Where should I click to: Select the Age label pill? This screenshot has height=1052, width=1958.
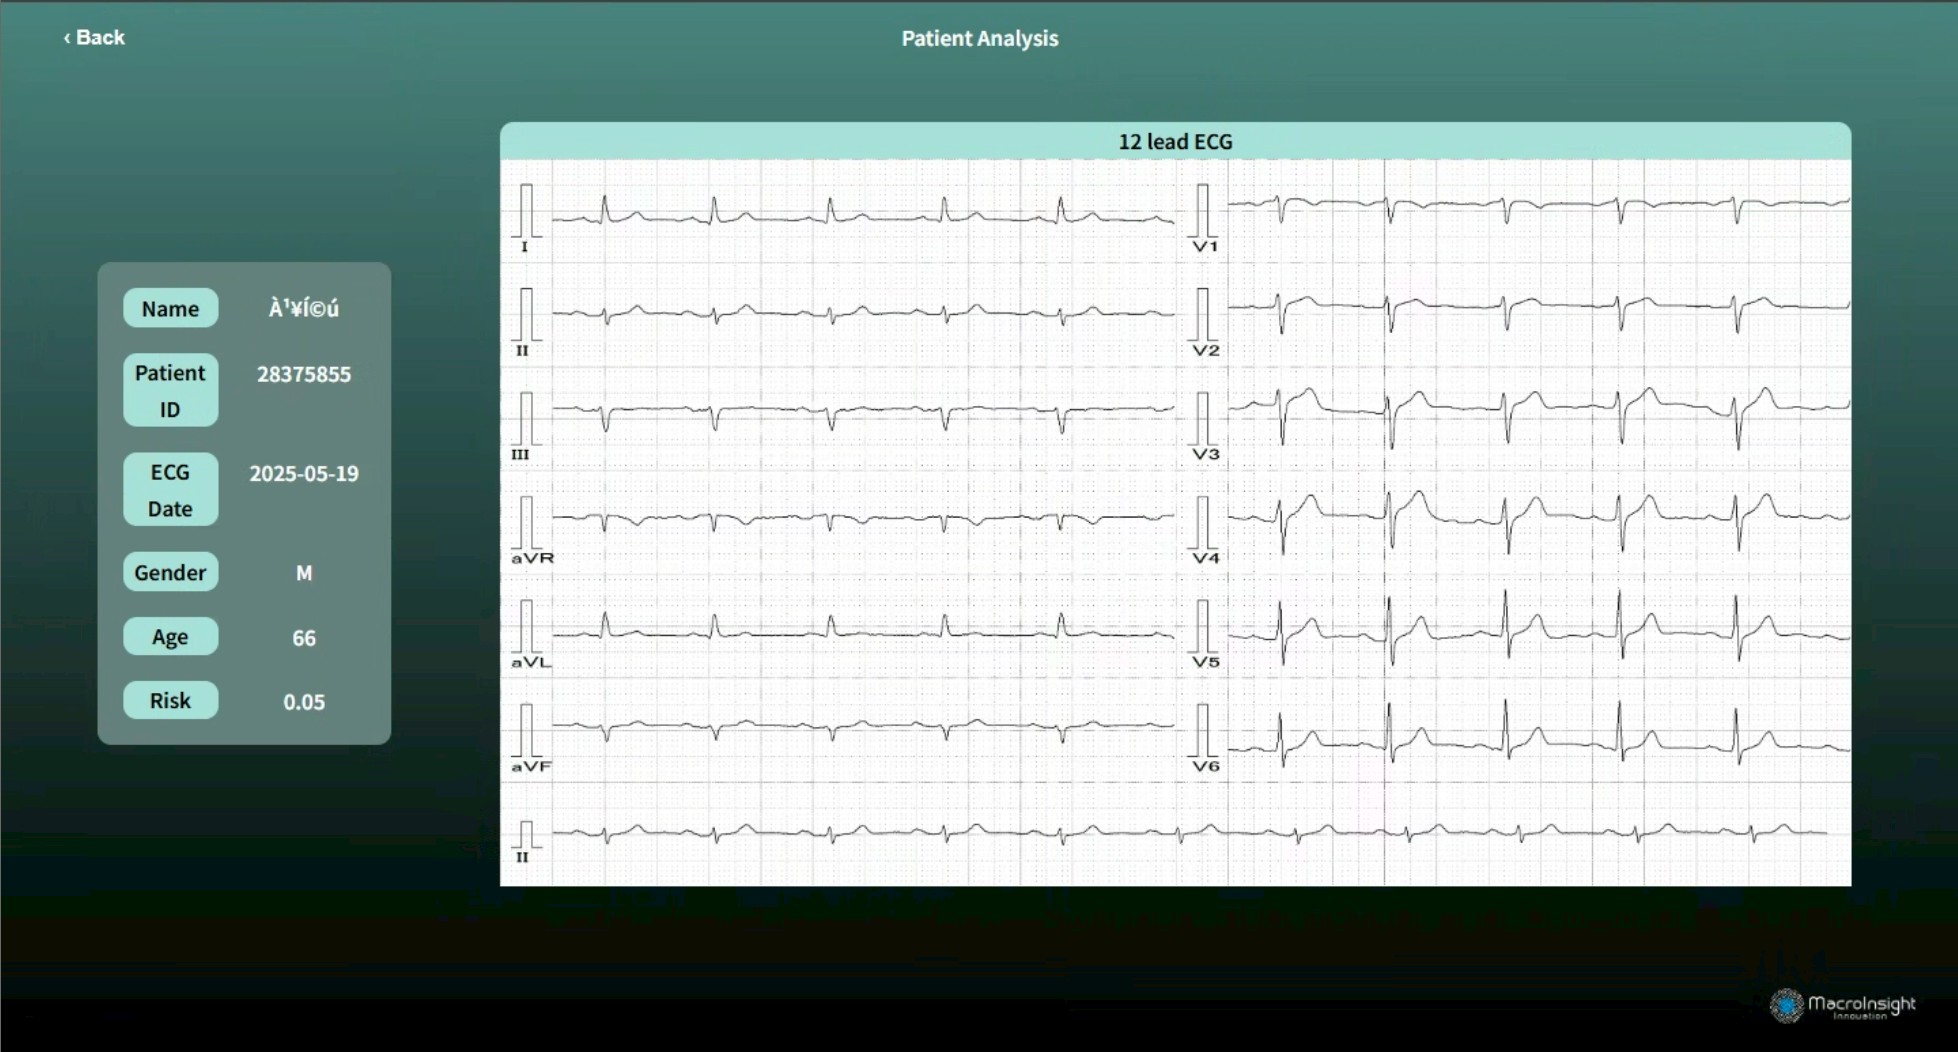[x=170, y=636]
